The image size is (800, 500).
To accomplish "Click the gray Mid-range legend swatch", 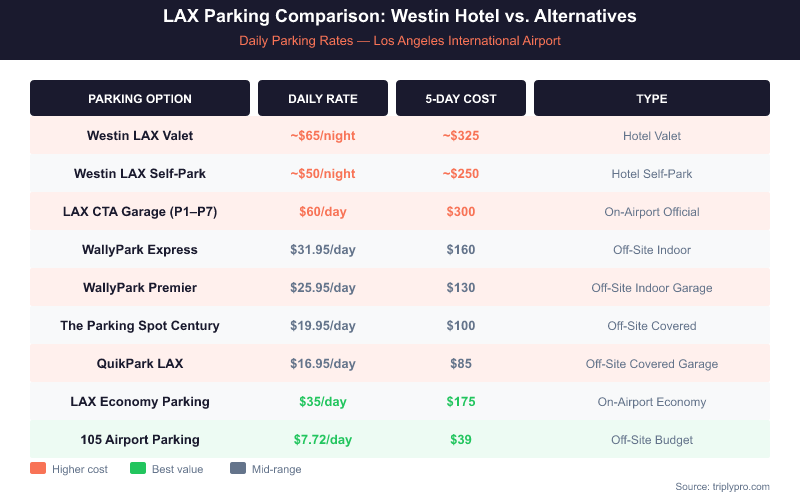I will [x=237, y=469].
